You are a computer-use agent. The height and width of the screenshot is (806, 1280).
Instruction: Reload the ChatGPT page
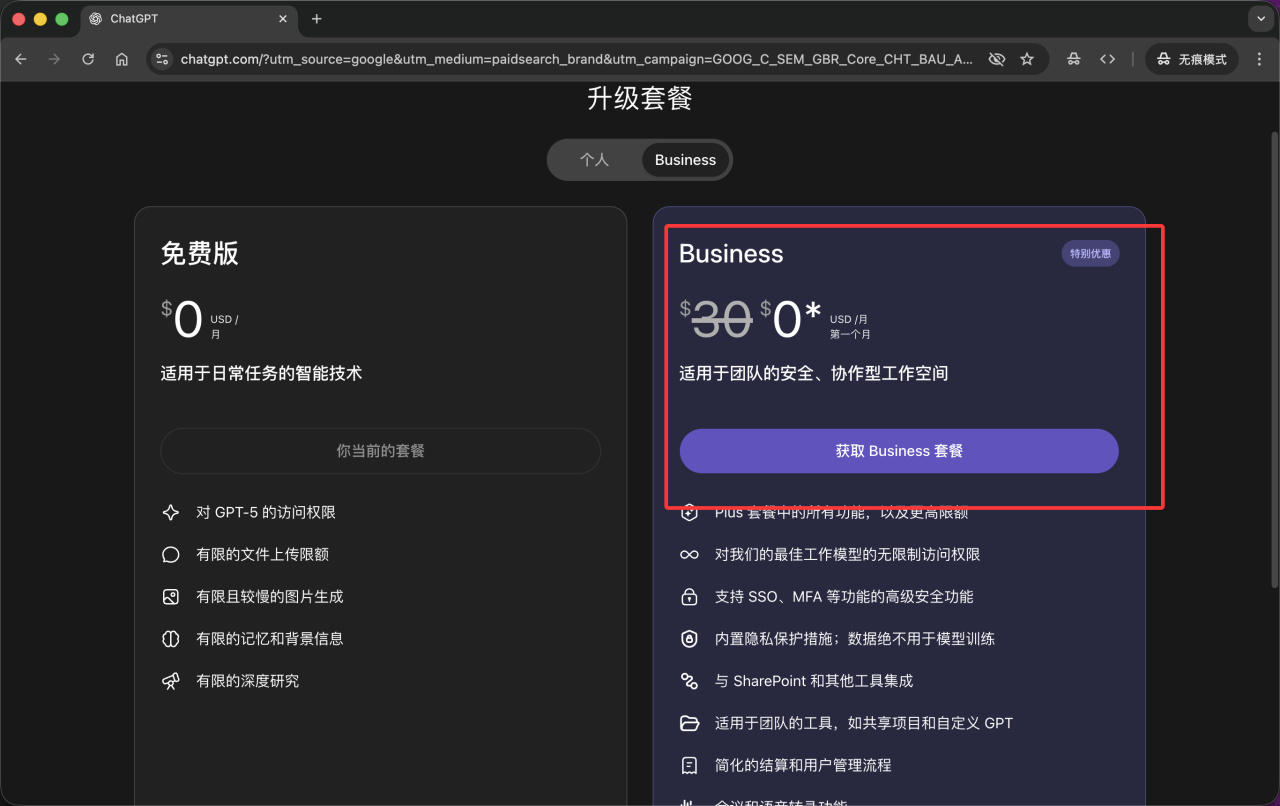pyautogui.click(x=88, y=59)
